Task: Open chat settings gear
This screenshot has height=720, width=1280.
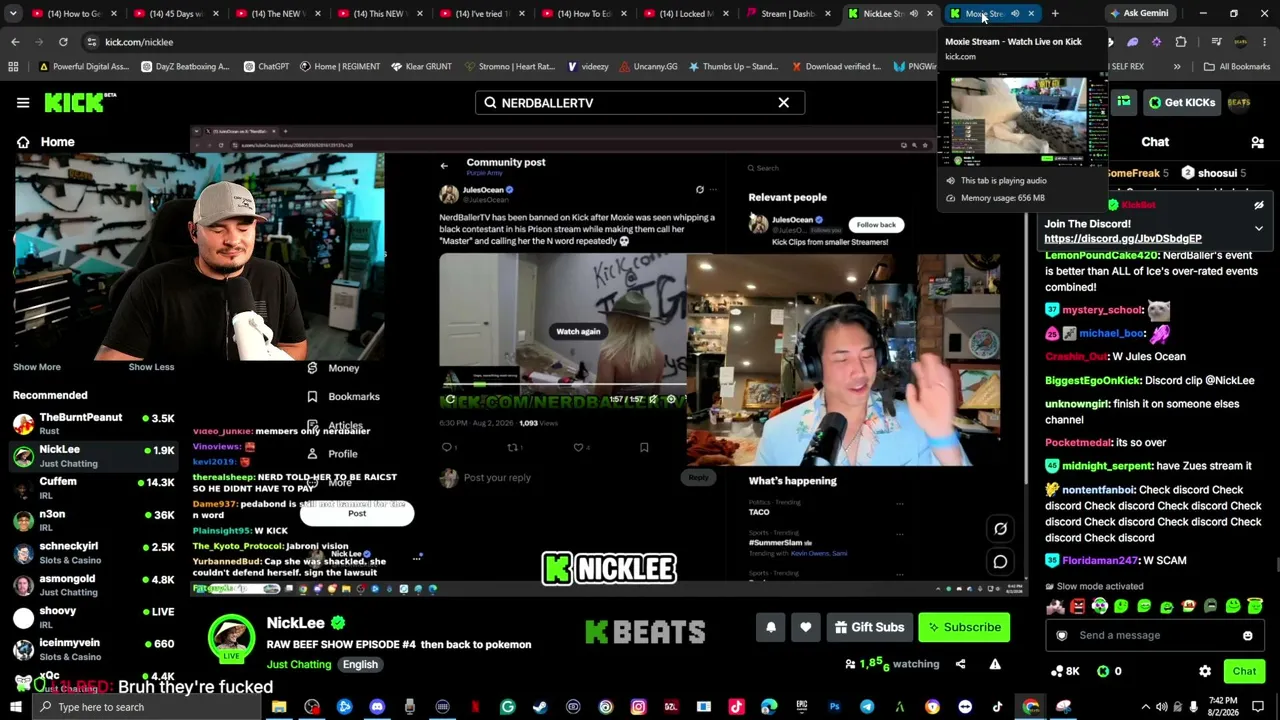Action: (x=1205, y=671)
